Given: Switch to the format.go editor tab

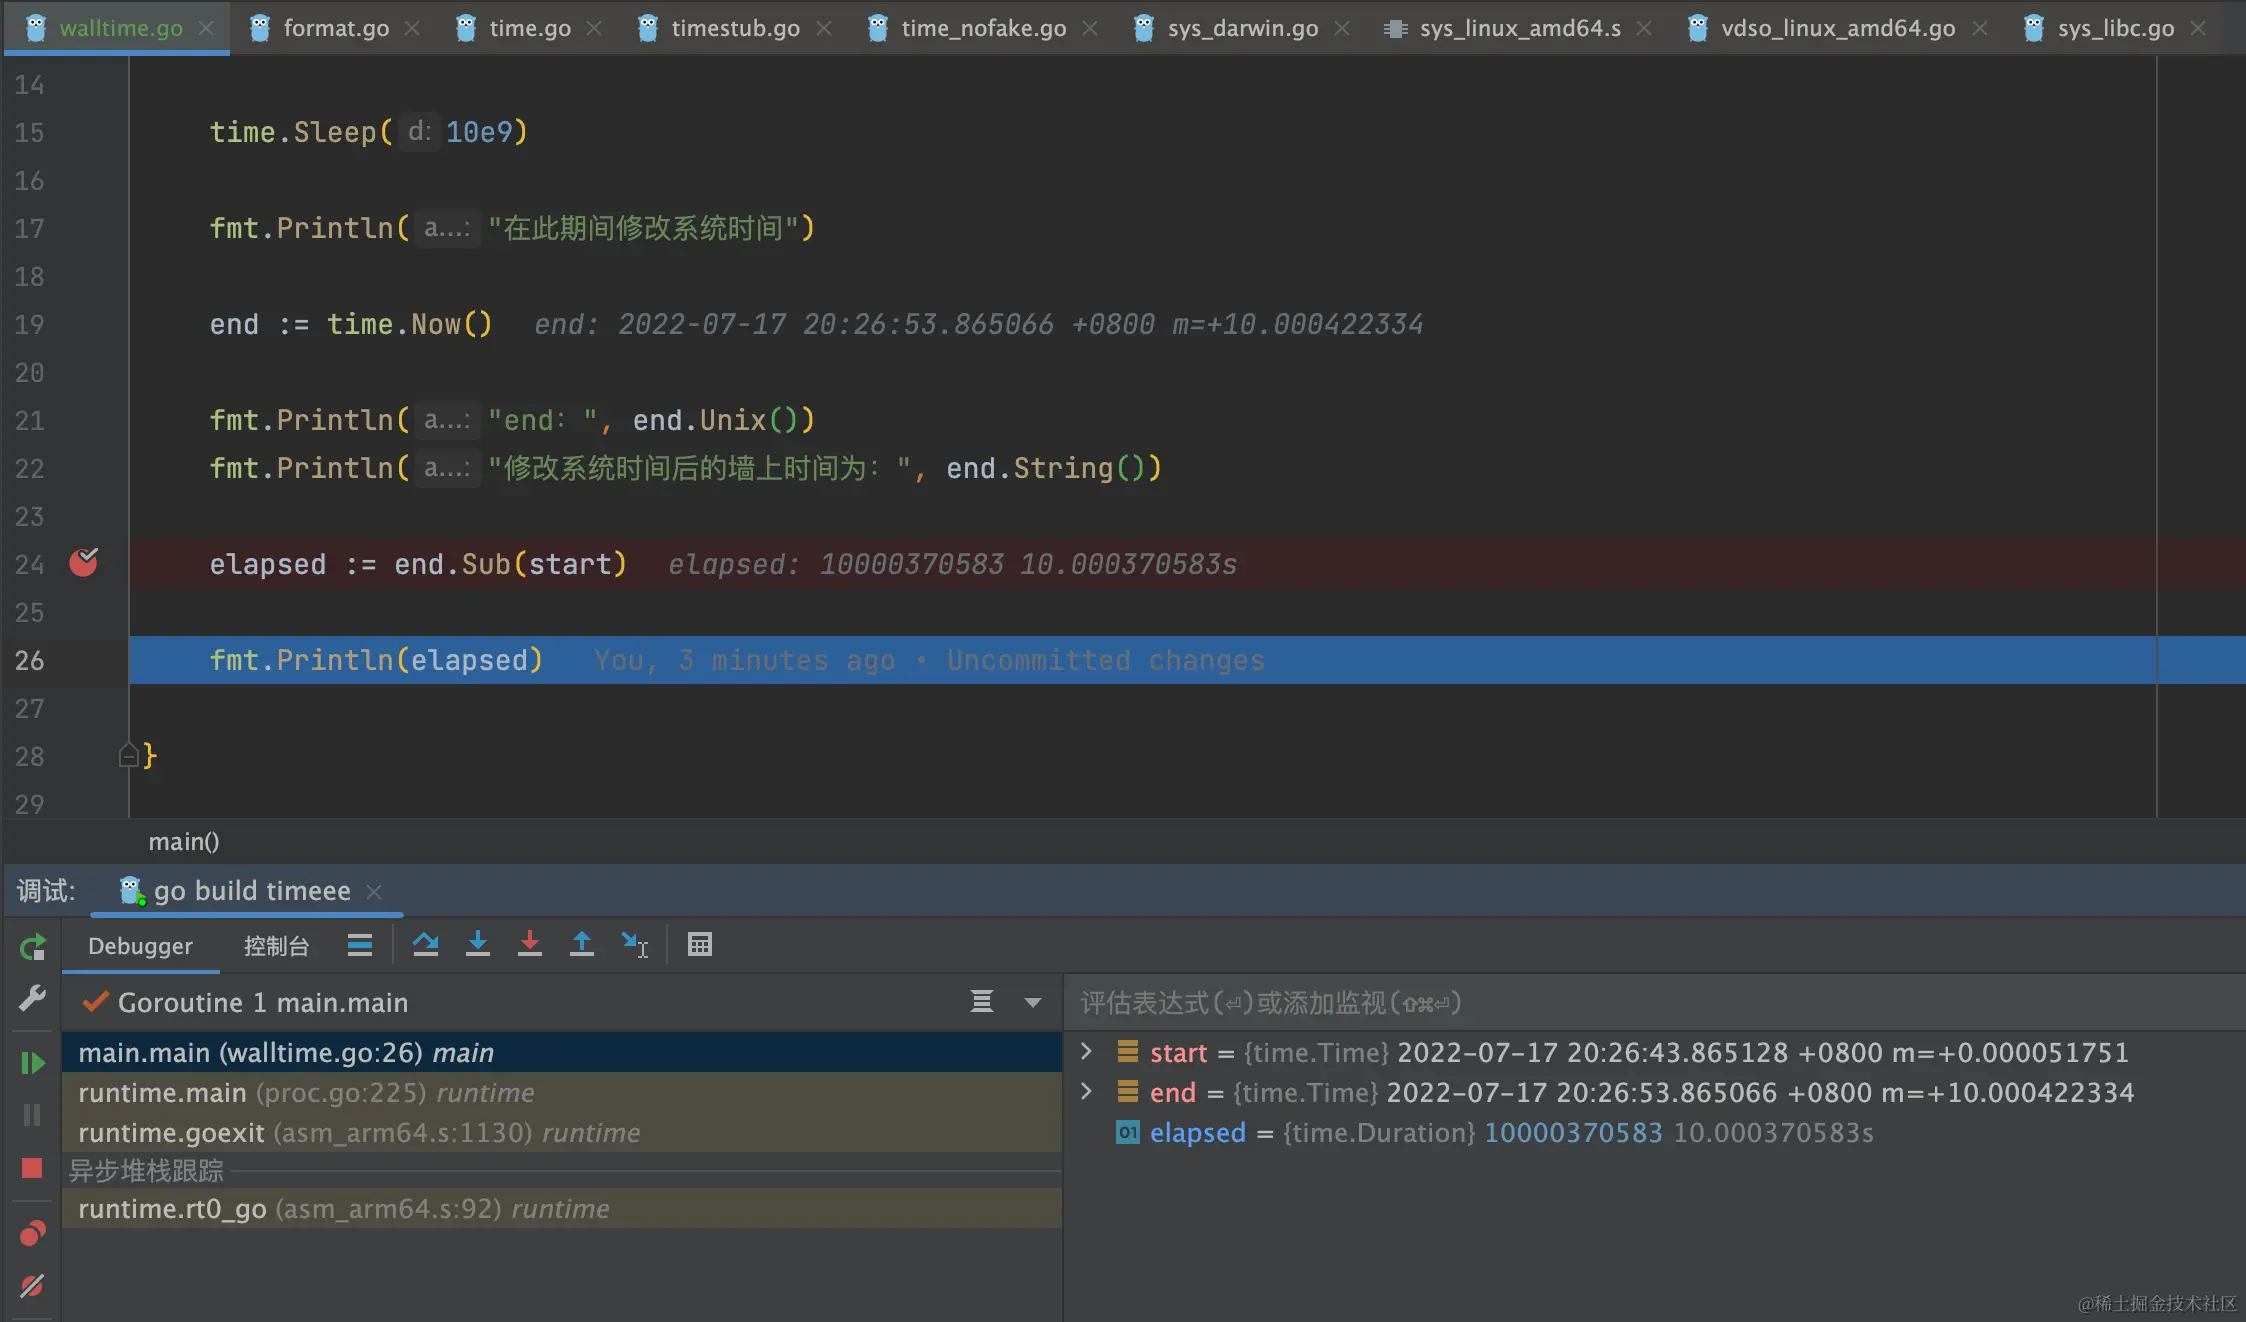Looking at the screenshot, I should [x=335, y=28].
